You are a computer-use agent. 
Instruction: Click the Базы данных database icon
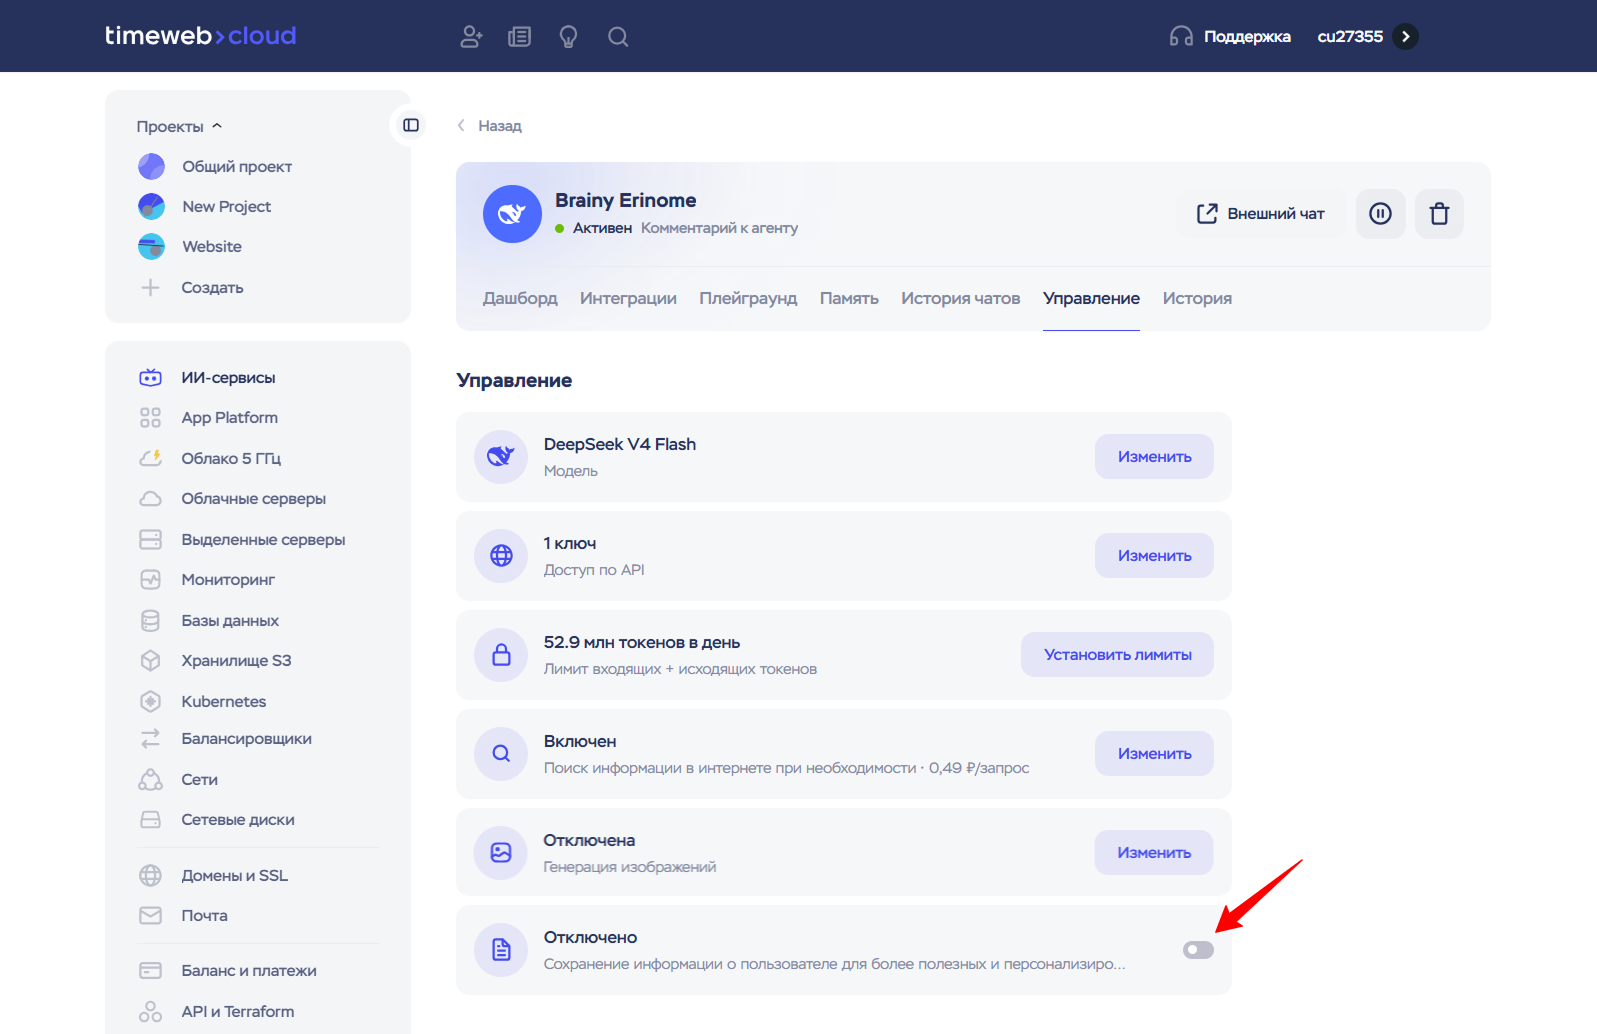click(x=150, y=621)
